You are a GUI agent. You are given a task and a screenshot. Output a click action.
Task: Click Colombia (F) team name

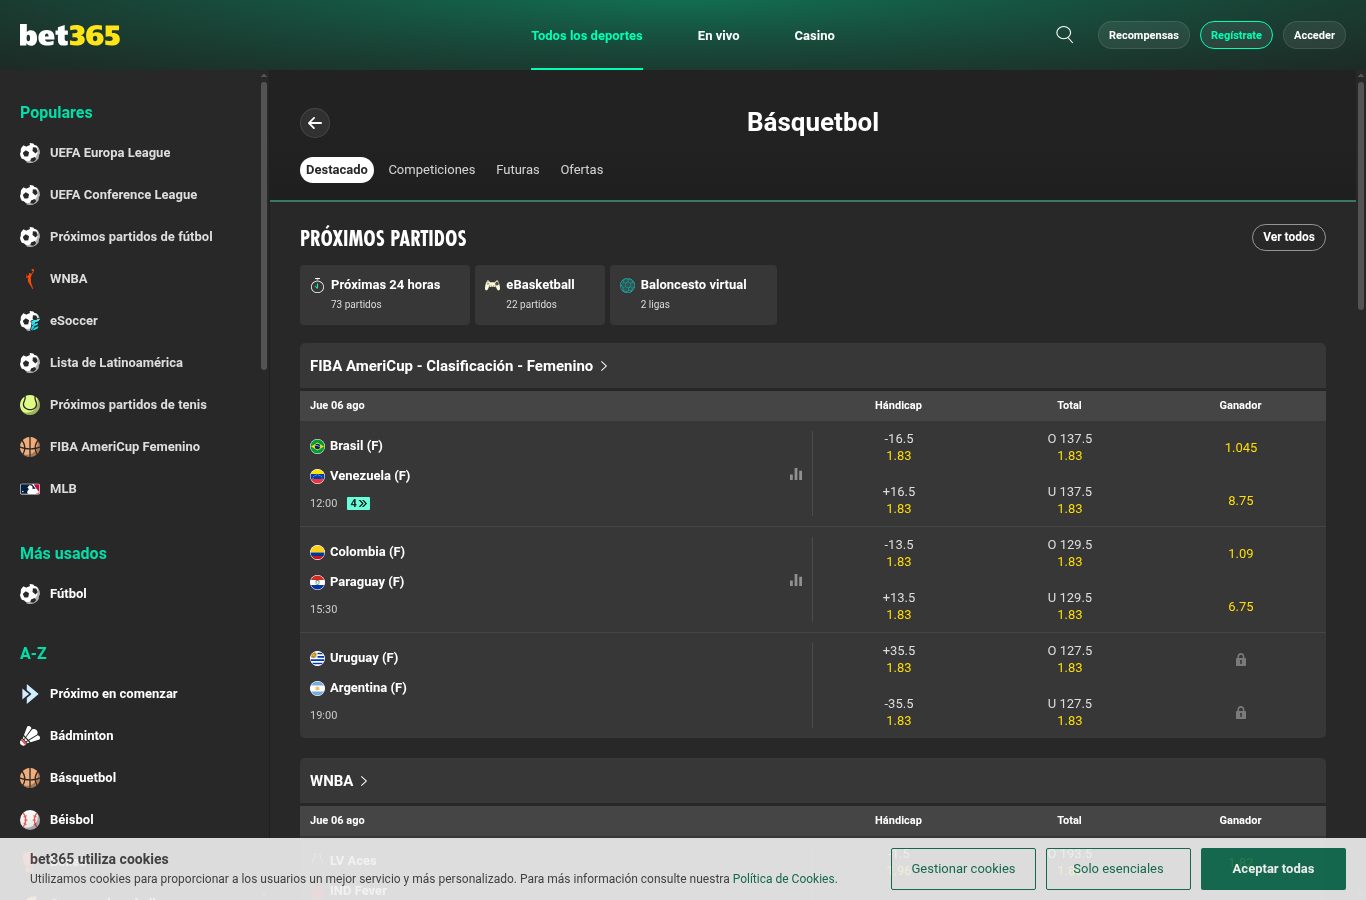367,552
